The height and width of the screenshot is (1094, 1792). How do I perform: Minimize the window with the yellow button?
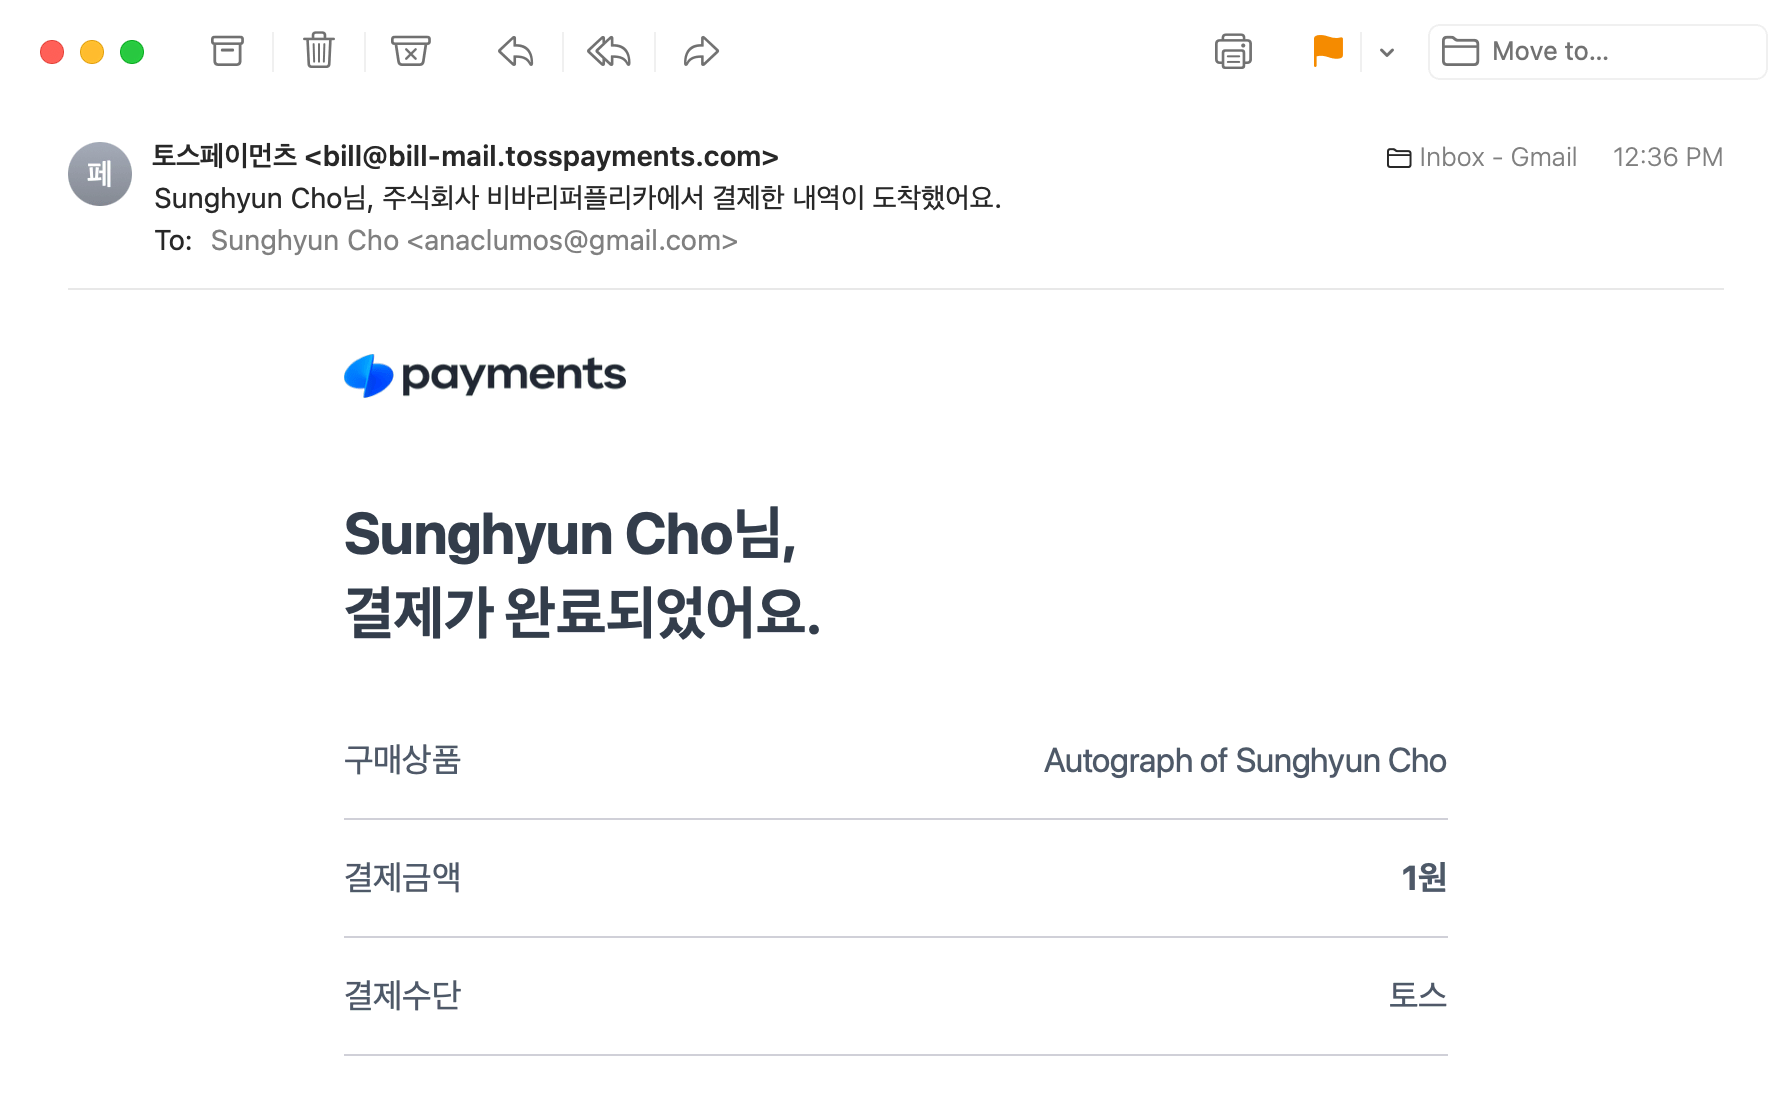92,52
